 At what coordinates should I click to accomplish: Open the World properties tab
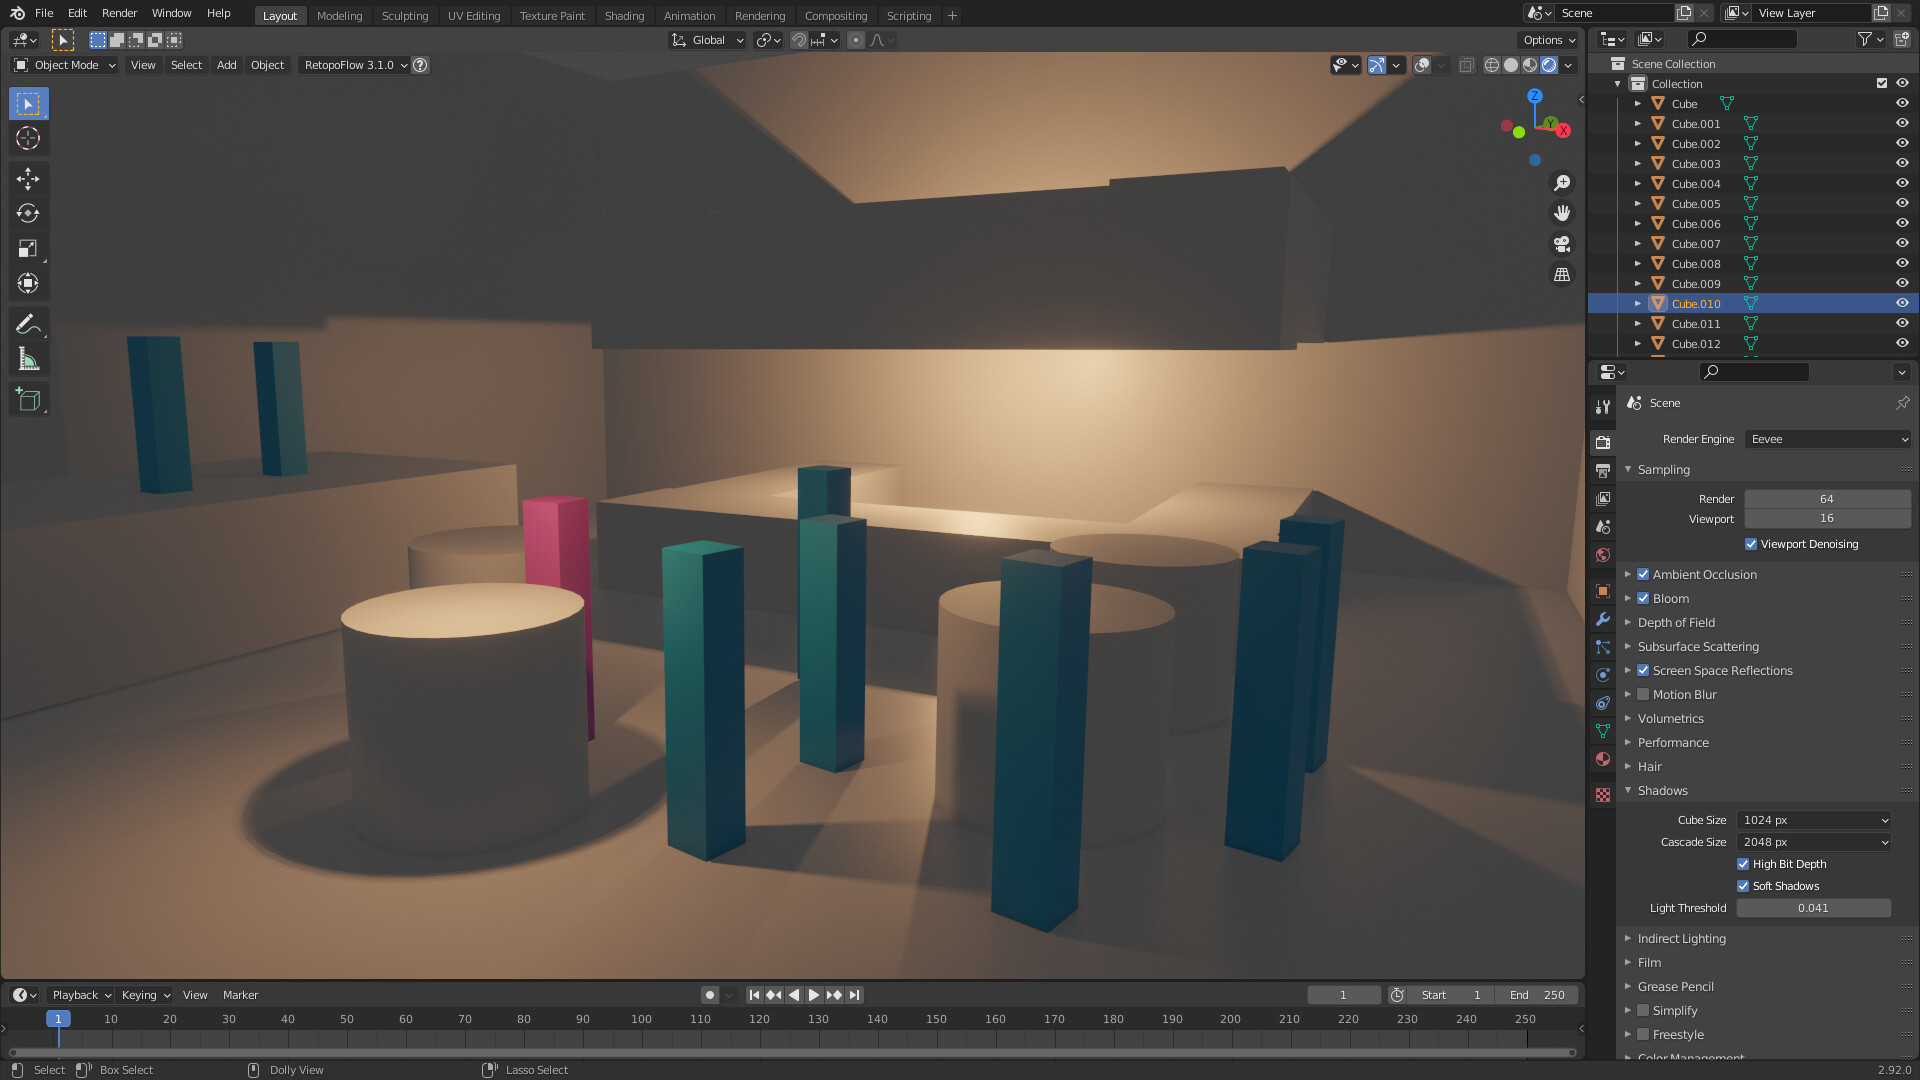coord(1603,555)
